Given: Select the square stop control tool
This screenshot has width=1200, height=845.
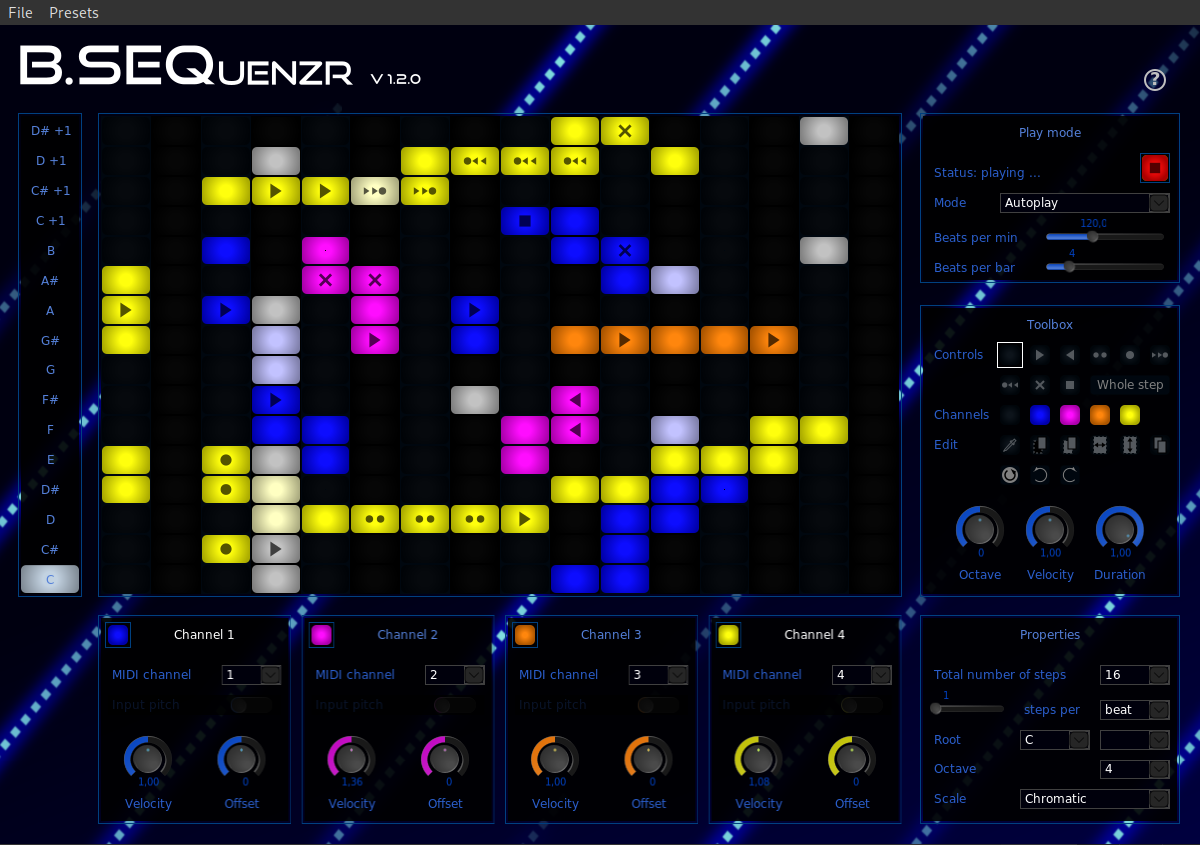Looking at the screenshot, I should (x=1070, y=385).
